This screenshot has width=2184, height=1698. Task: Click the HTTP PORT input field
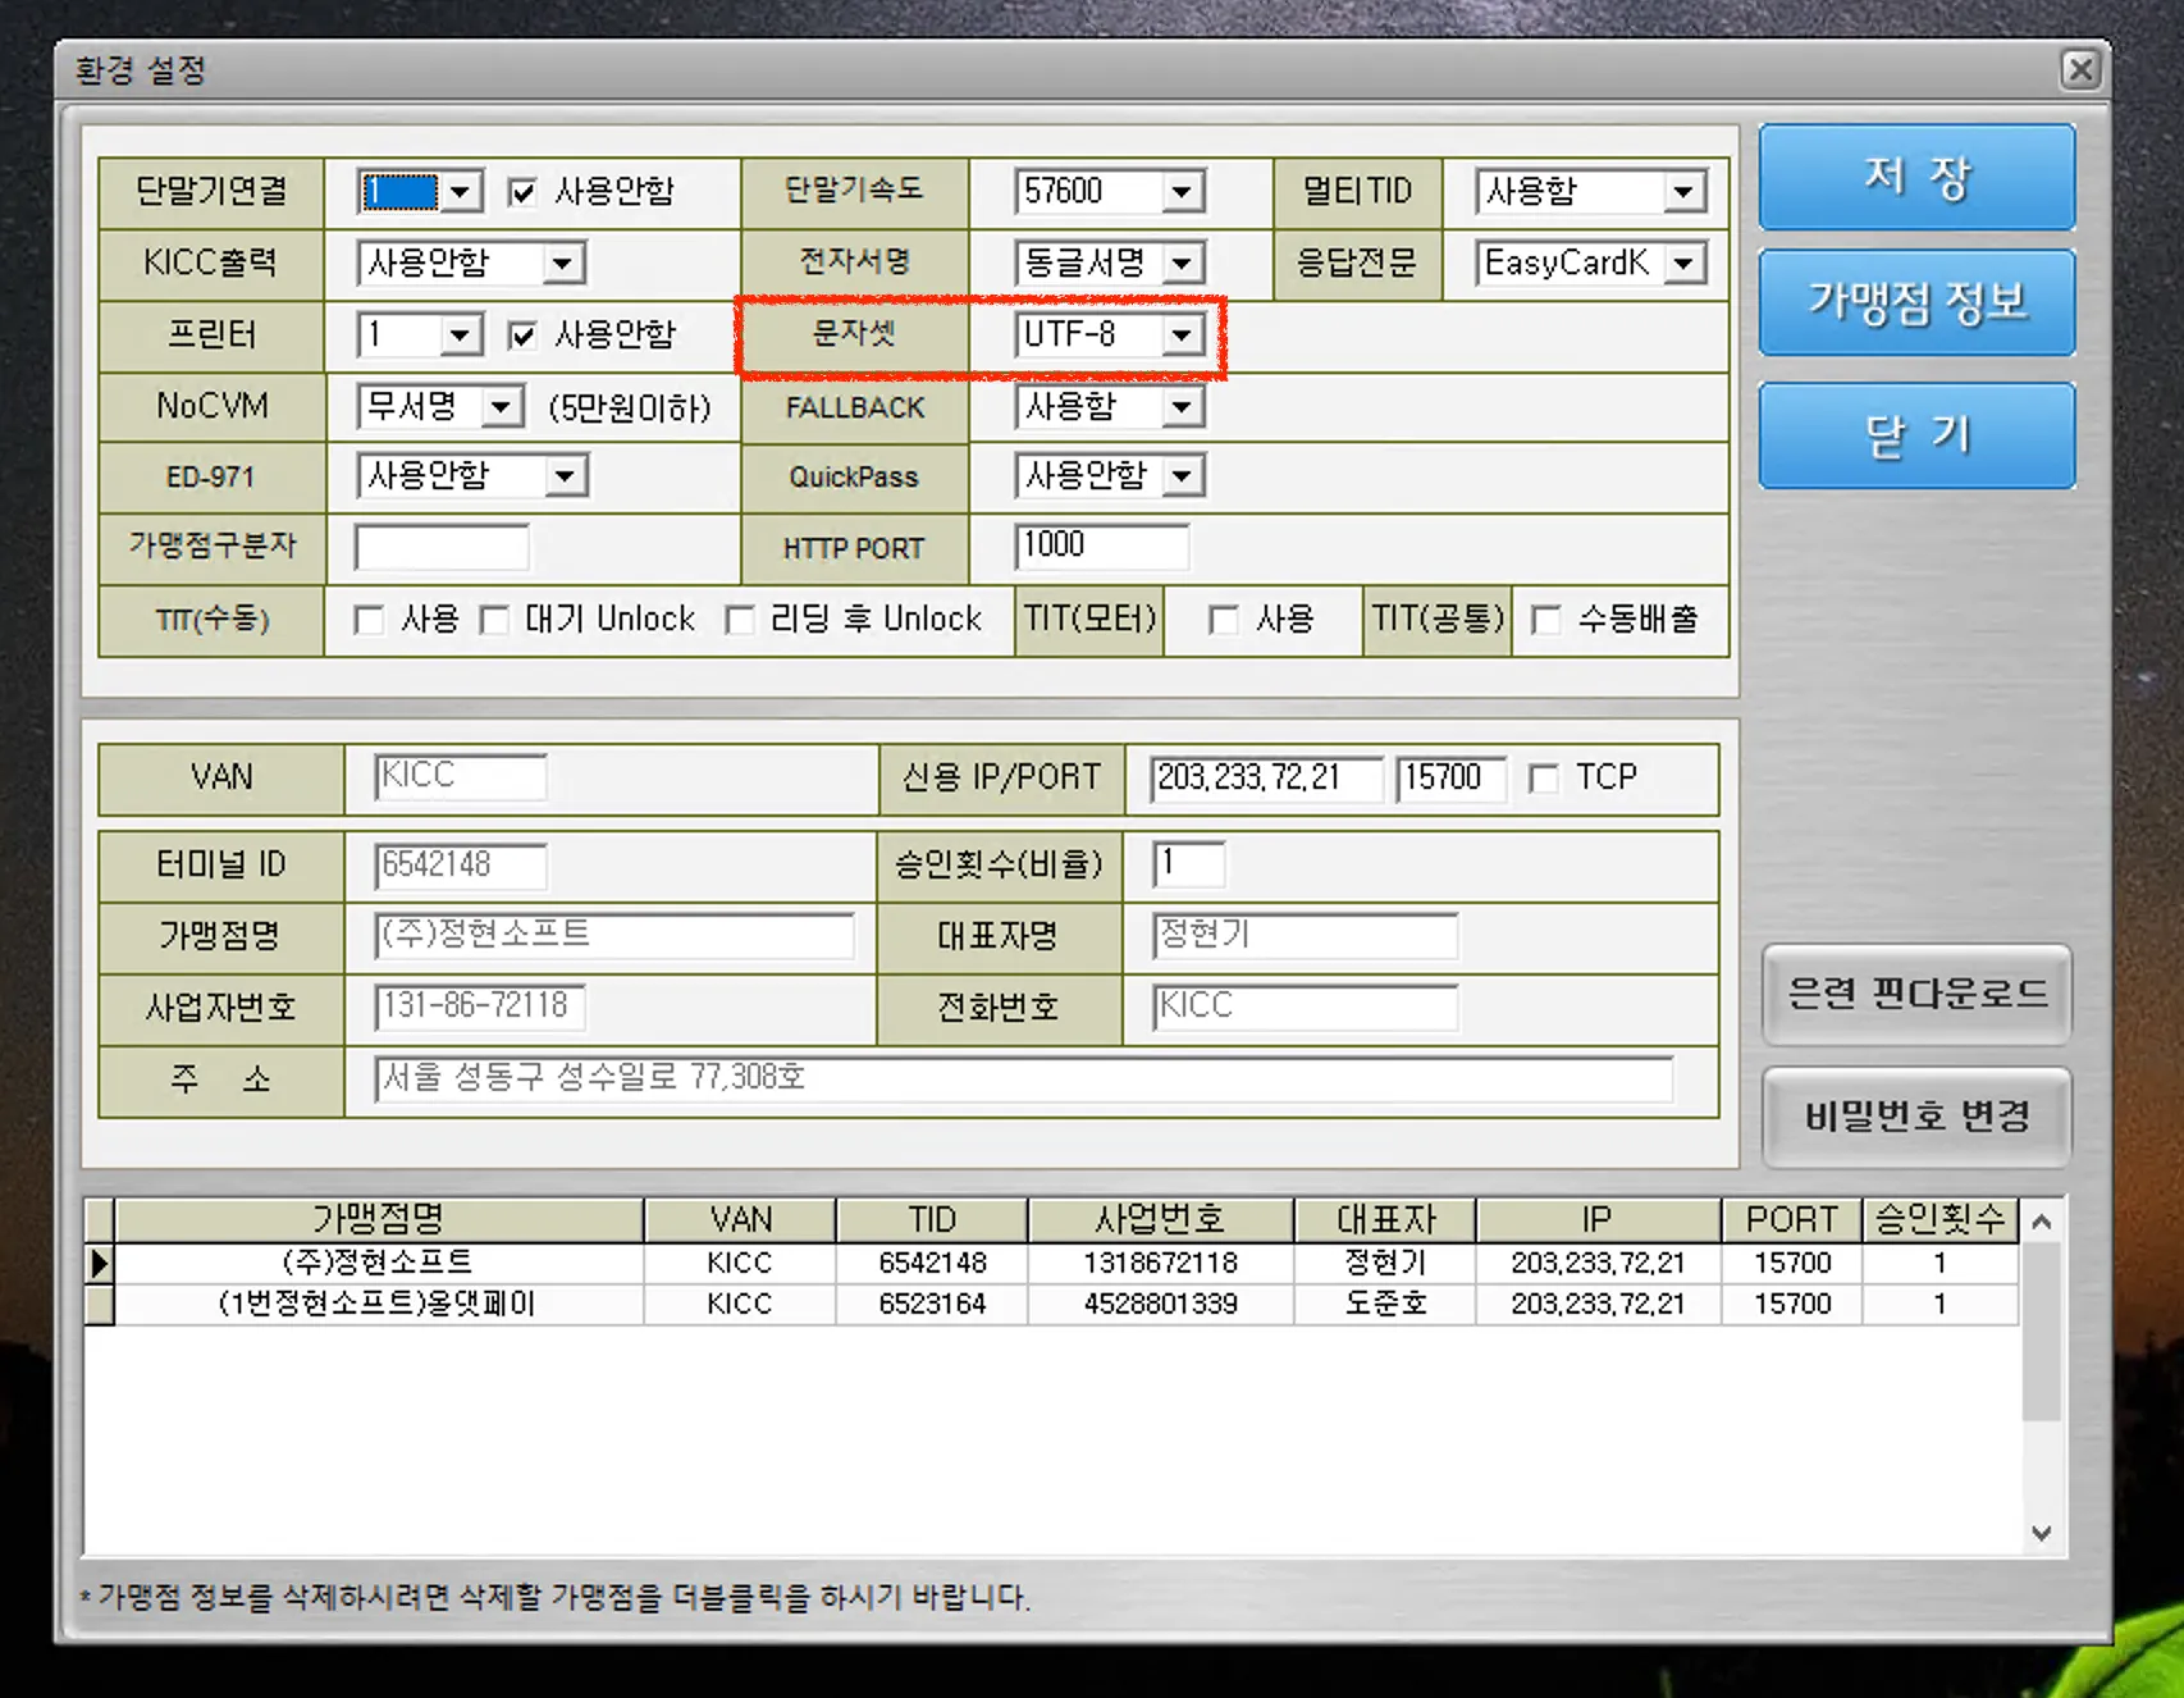tap(1101, 547)
